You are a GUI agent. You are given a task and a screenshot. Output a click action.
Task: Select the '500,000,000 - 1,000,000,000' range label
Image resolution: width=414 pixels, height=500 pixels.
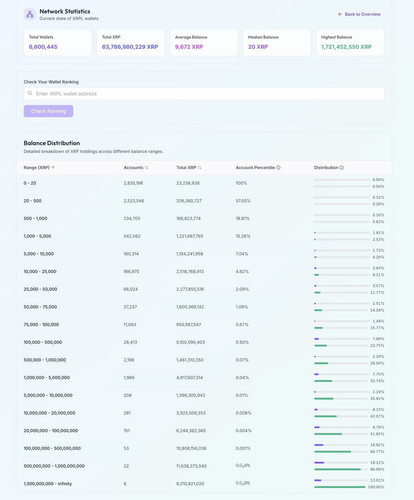[x=54, y=466]
